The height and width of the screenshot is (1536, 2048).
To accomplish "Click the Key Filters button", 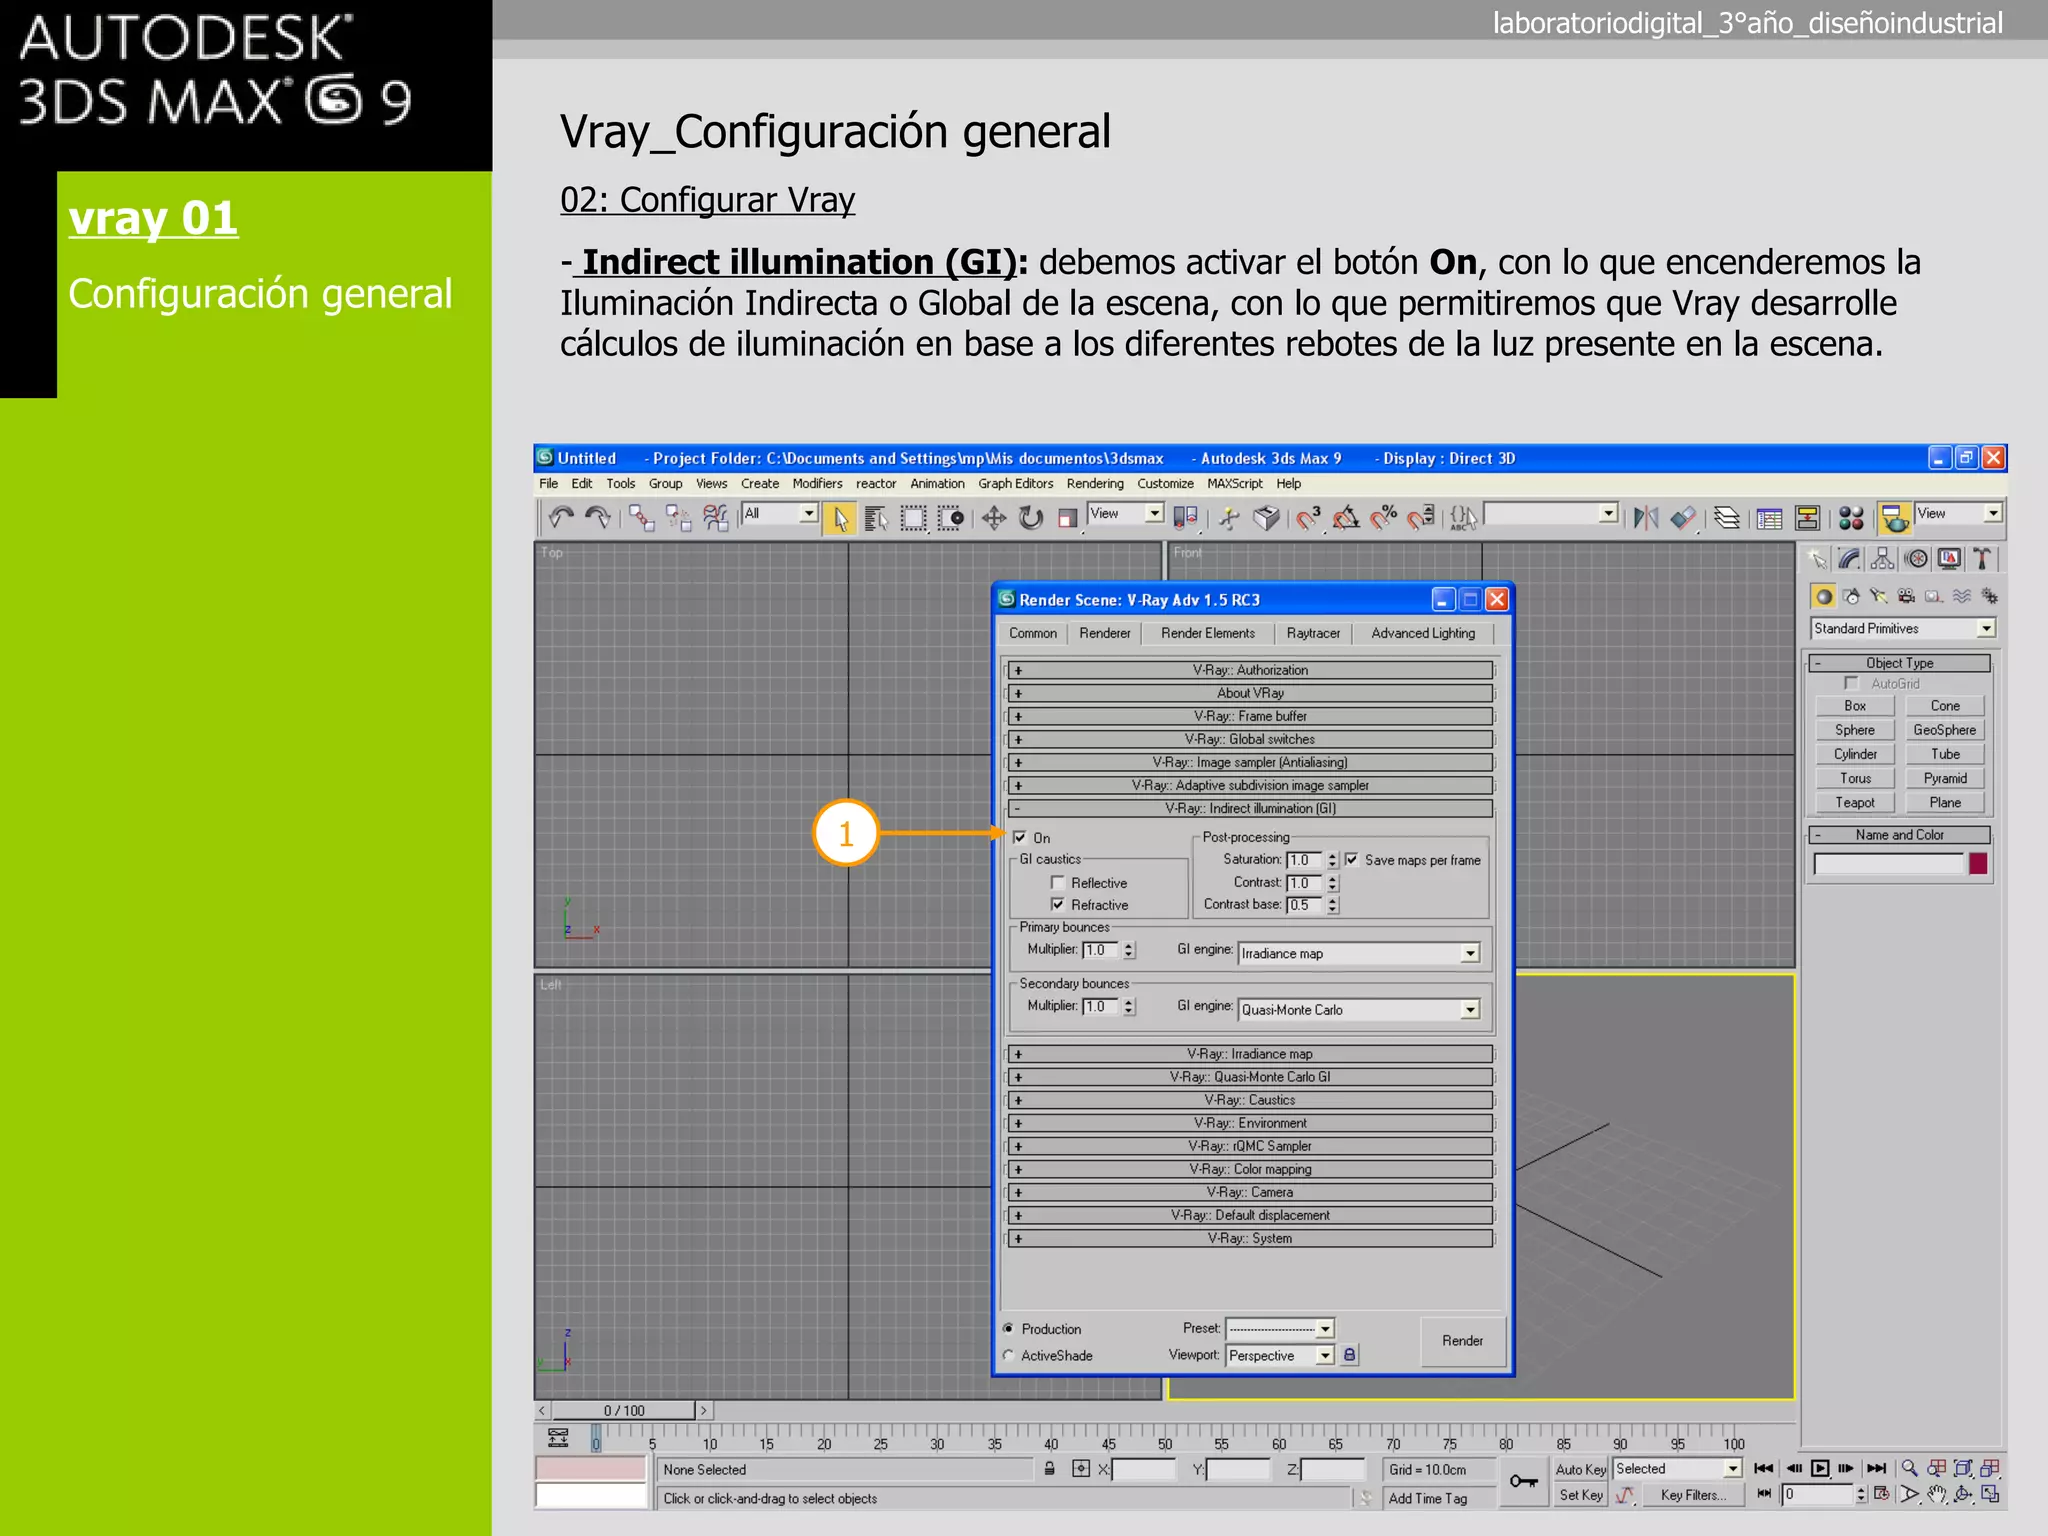I will 1693,1495.
